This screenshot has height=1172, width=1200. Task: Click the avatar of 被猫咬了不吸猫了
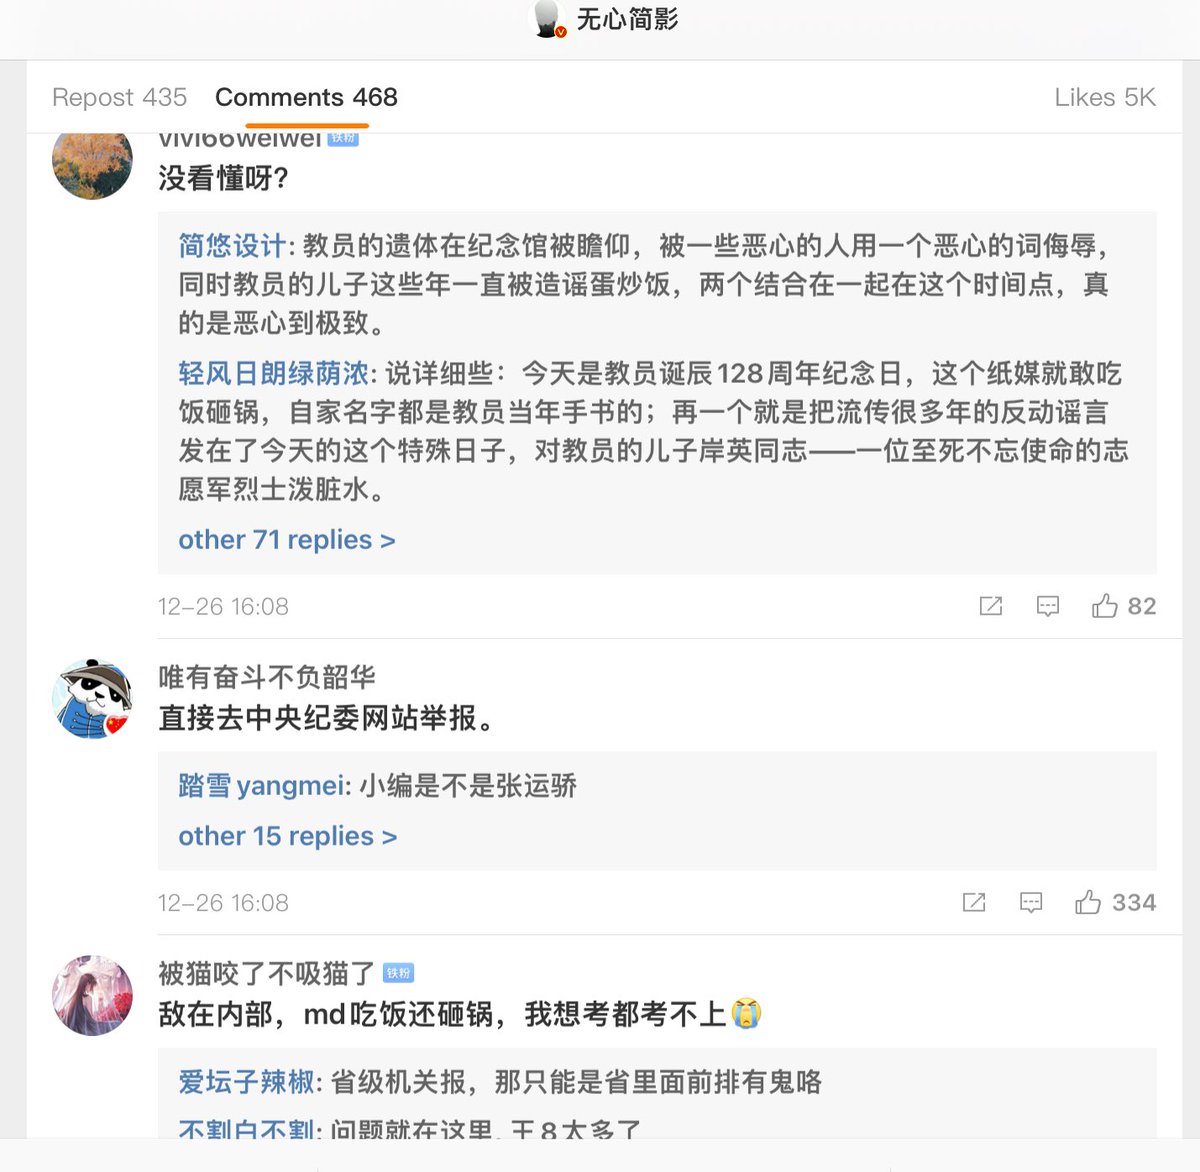click(92, 995)
